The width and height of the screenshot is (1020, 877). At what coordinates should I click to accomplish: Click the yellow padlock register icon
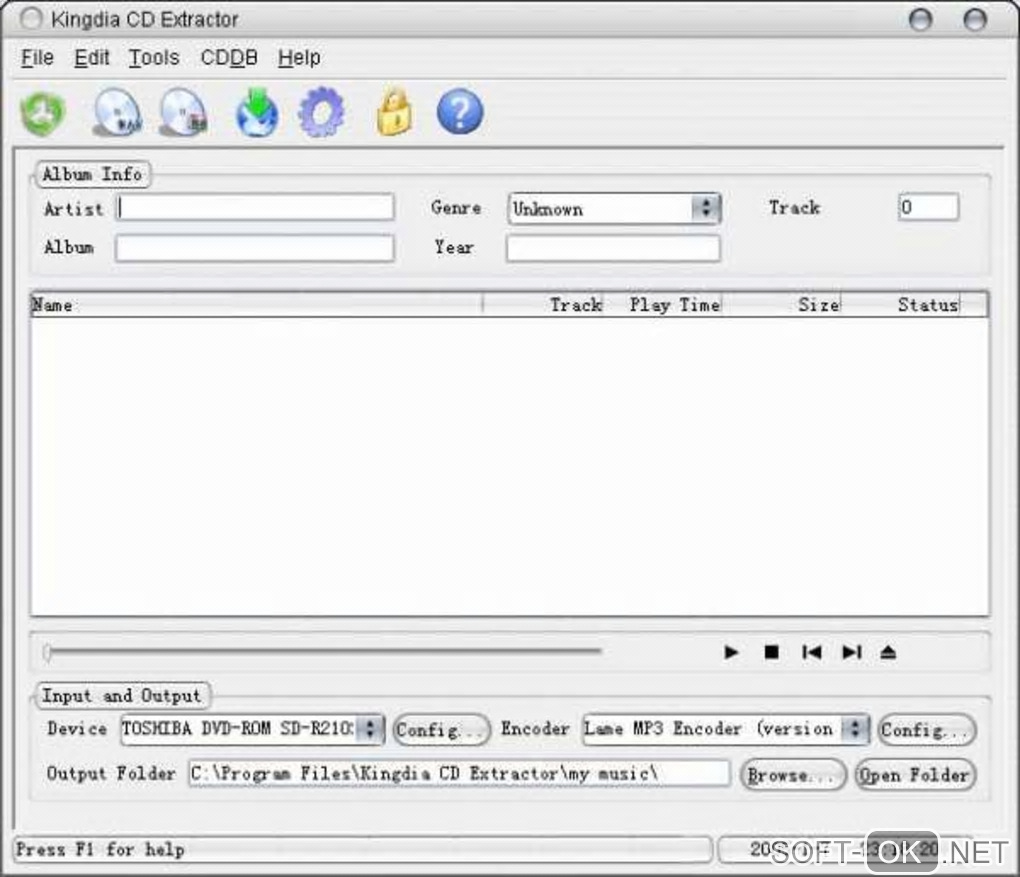394,113
